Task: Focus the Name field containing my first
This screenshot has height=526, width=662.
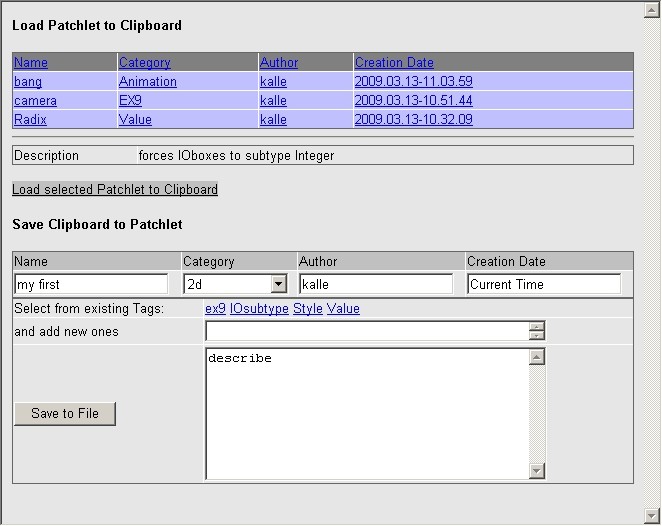Action: tap(91, 284)
